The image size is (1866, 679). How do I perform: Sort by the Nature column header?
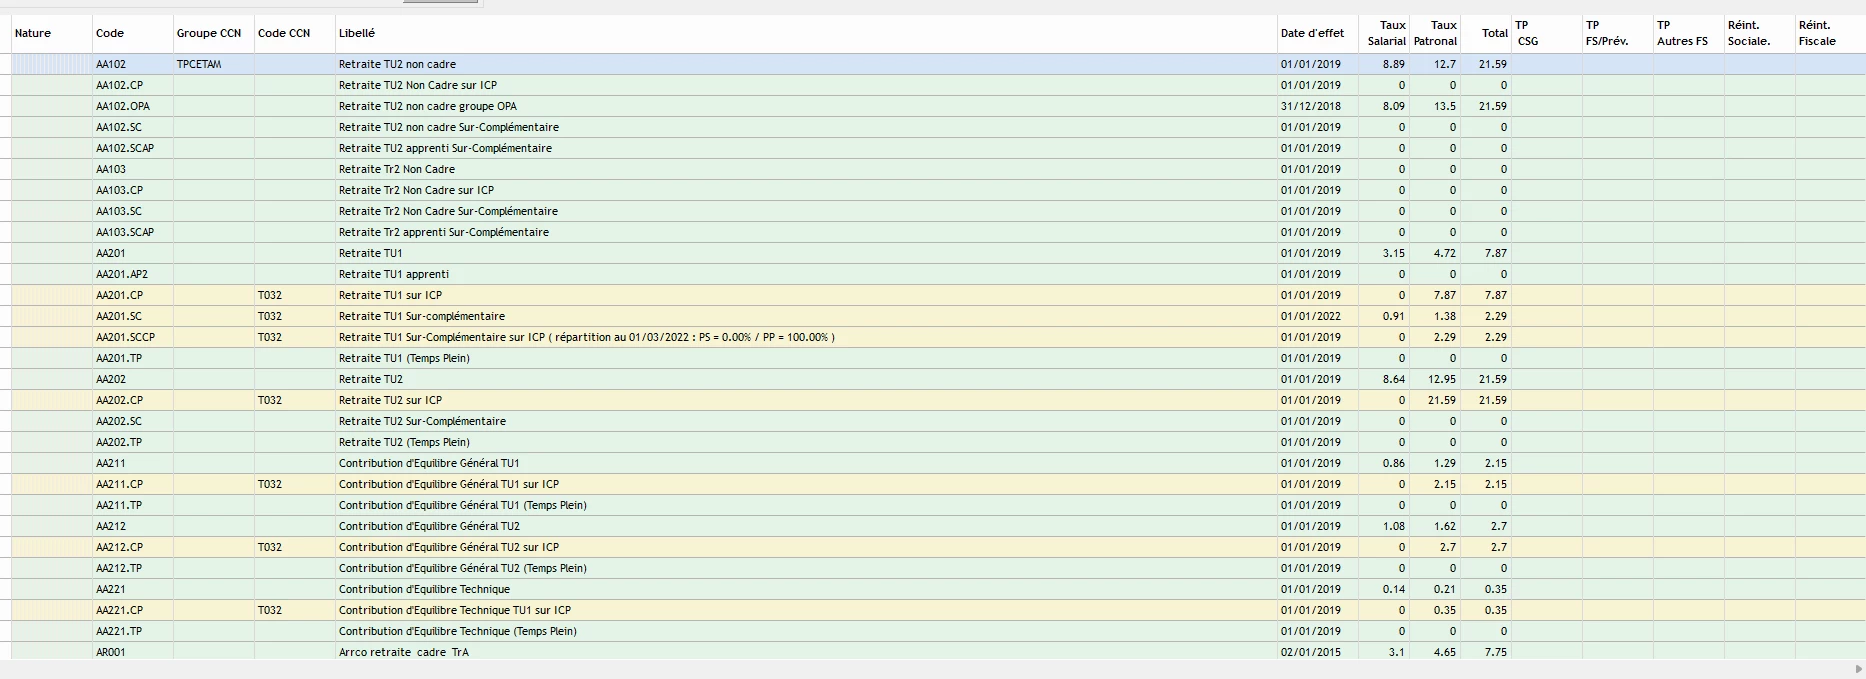click(51, 33)
